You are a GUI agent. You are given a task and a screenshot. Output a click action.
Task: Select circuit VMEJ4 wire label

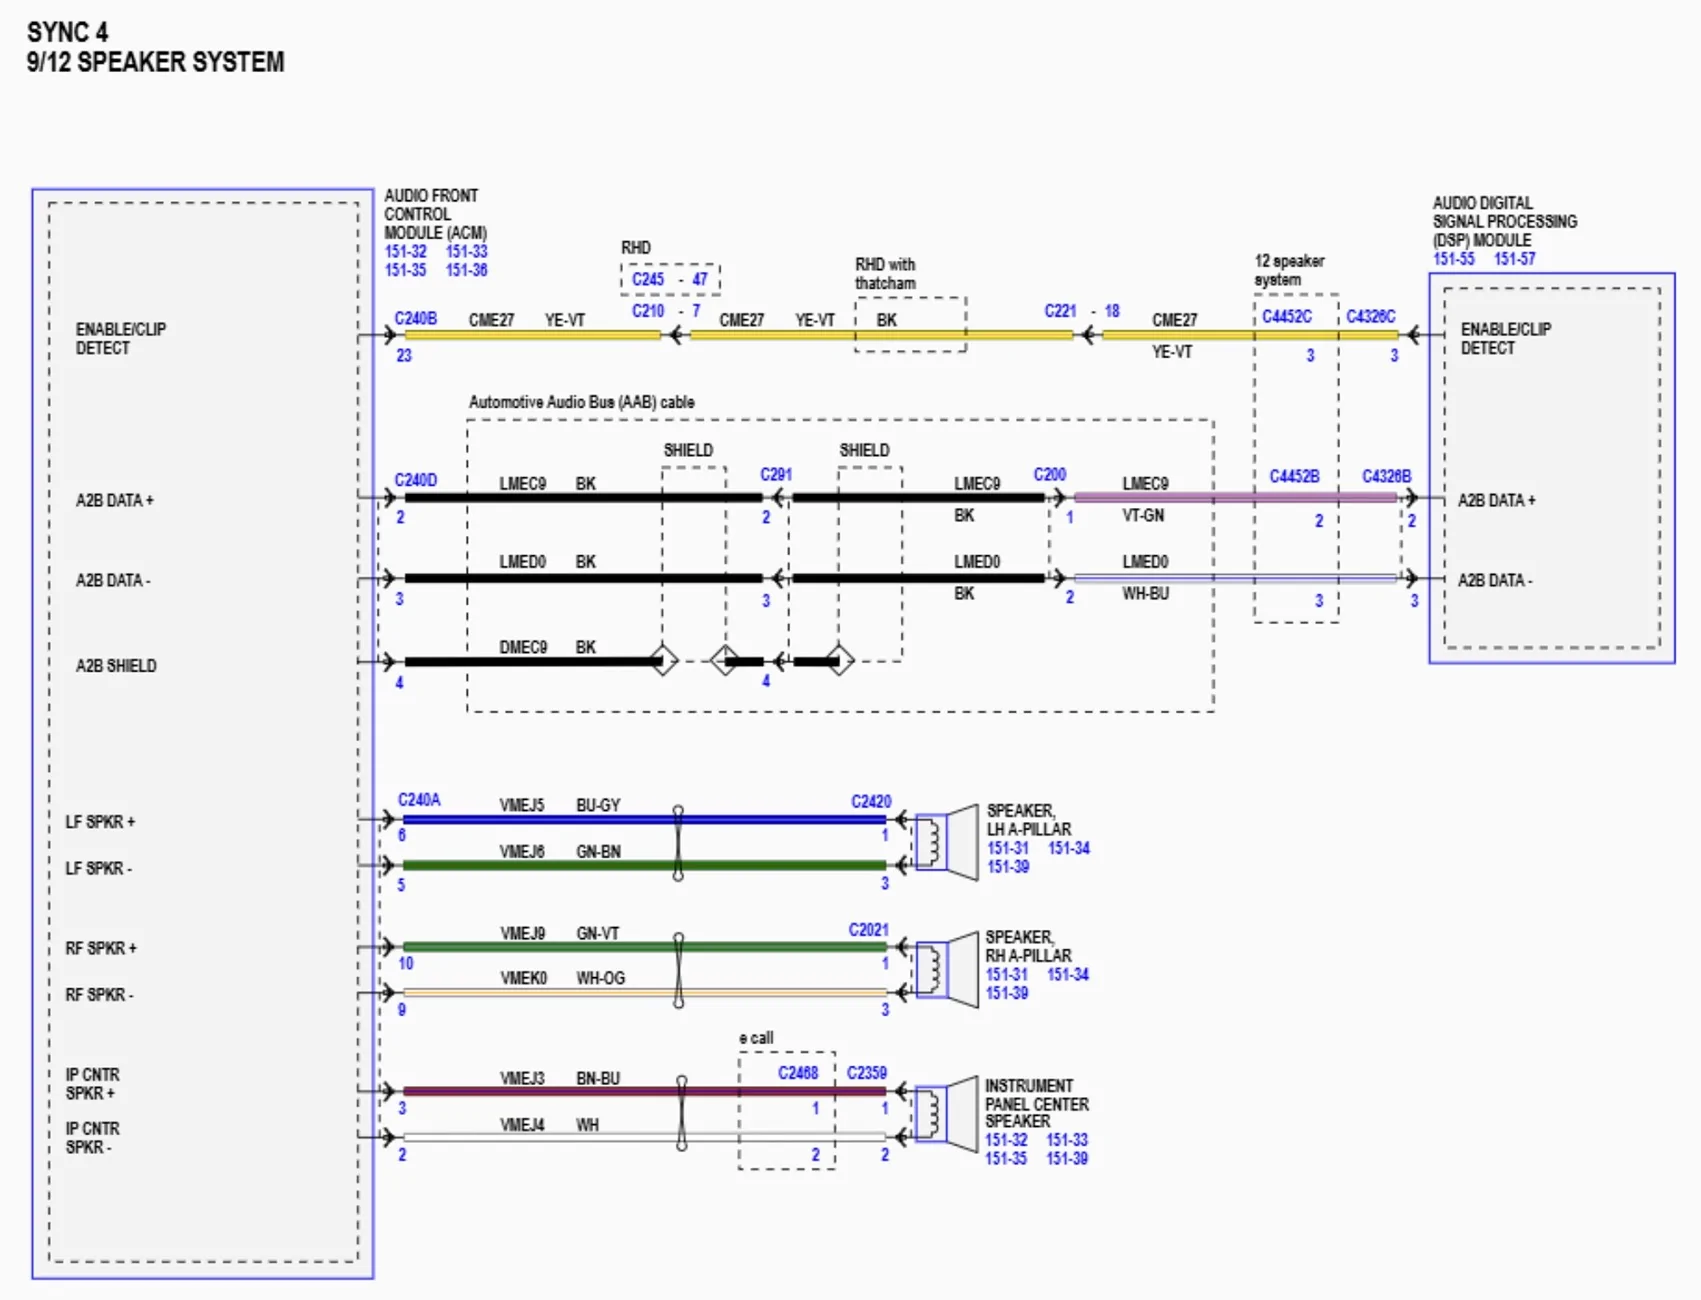[522, 1125]
